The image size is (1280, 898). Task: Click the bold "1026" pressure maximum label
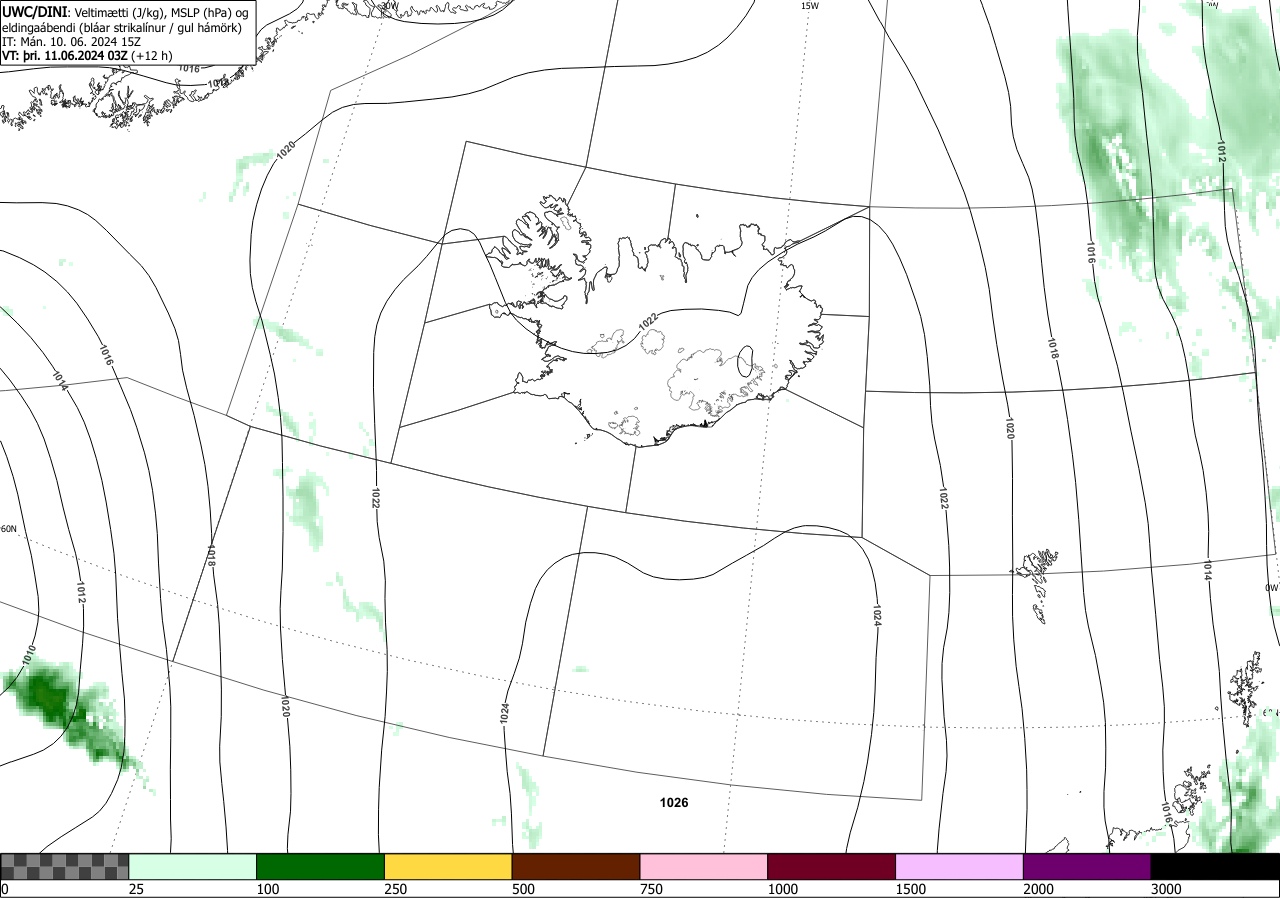(674, 802)
